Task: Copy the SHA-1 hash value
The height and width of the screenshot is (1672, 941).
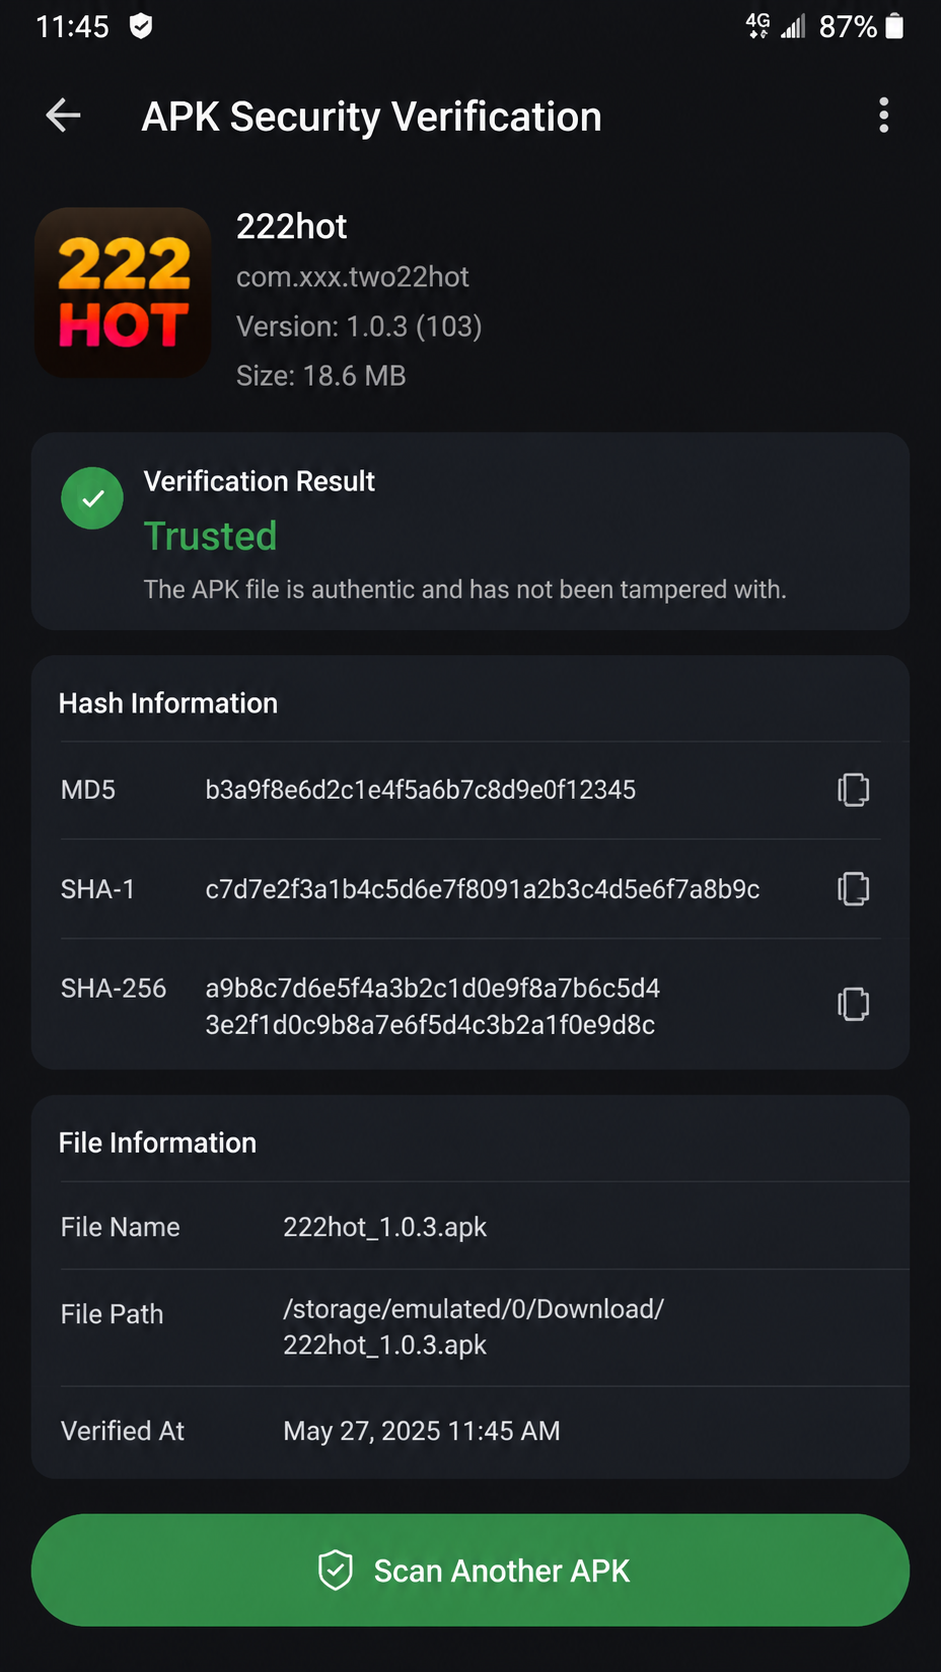Action: (853, 889)
